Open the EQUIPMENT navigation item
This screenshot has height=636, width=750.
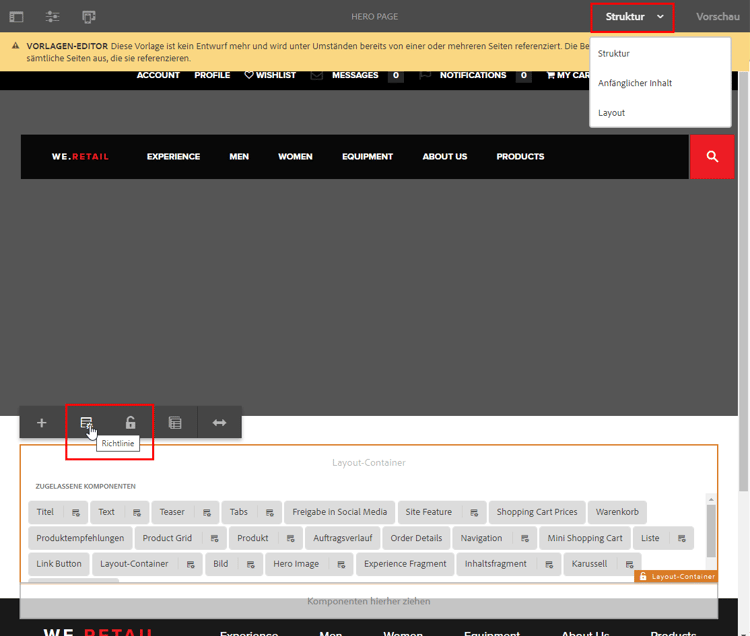tap(367, 156)
